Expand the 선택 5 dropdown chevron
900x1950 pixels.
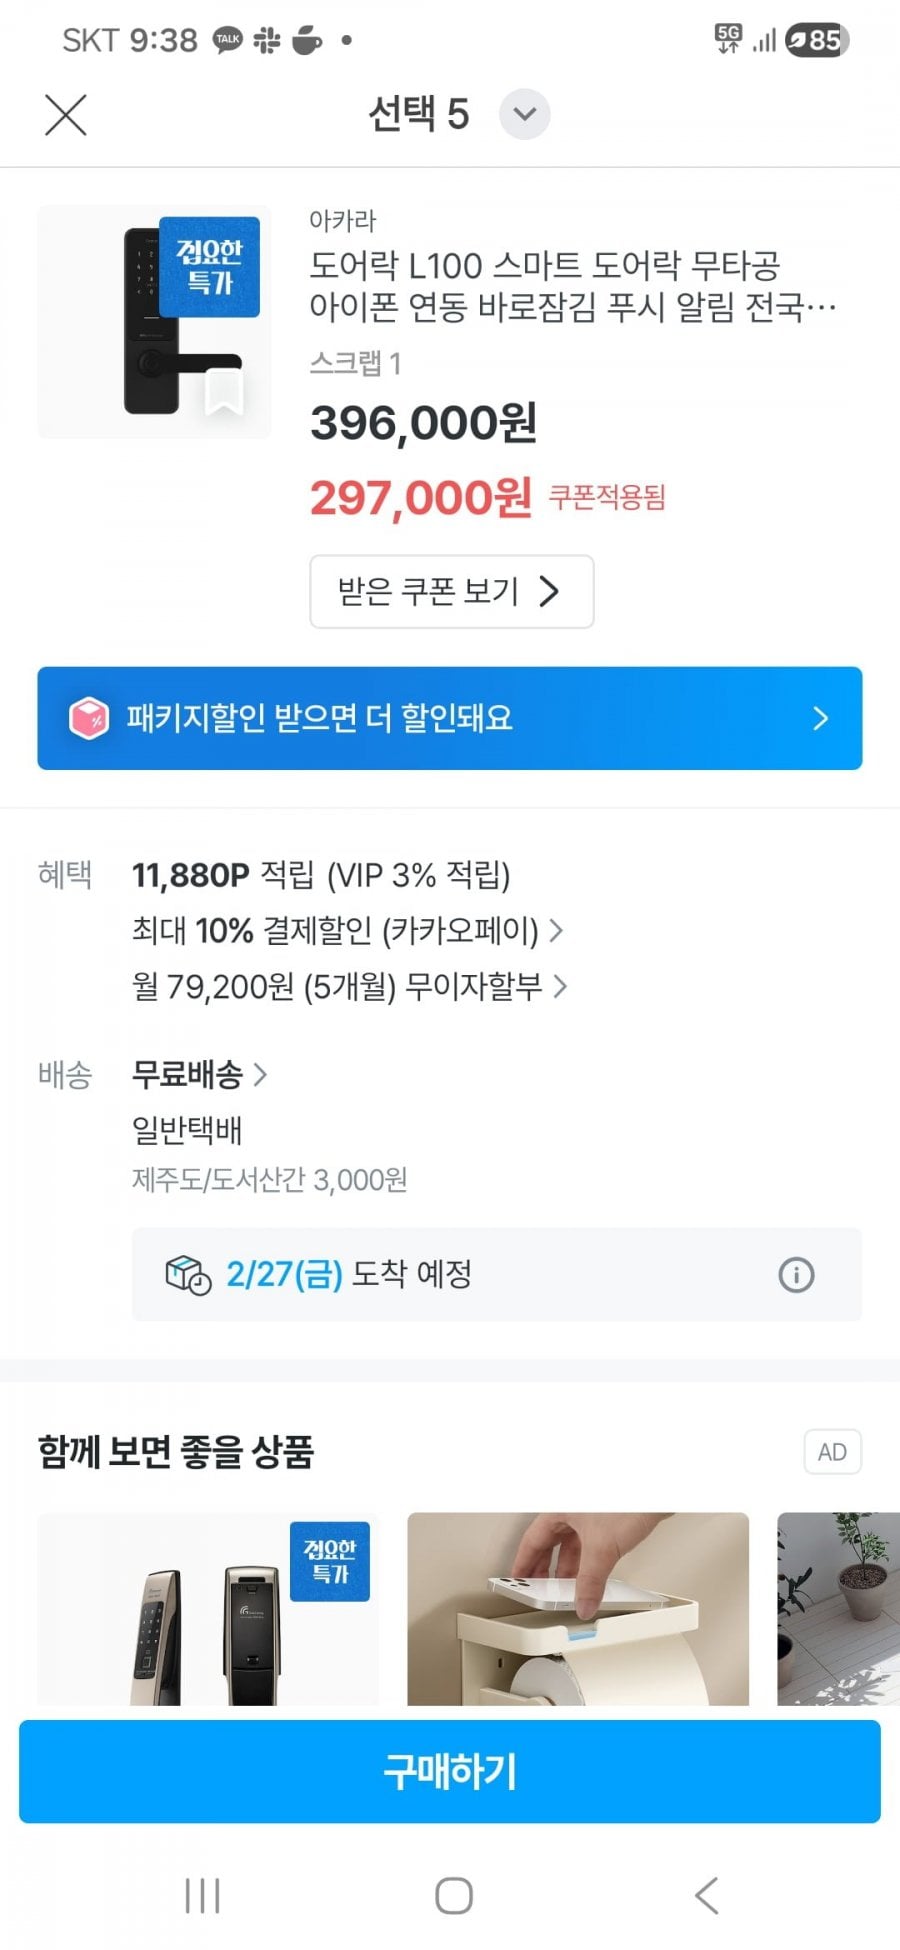pos(524,114)
